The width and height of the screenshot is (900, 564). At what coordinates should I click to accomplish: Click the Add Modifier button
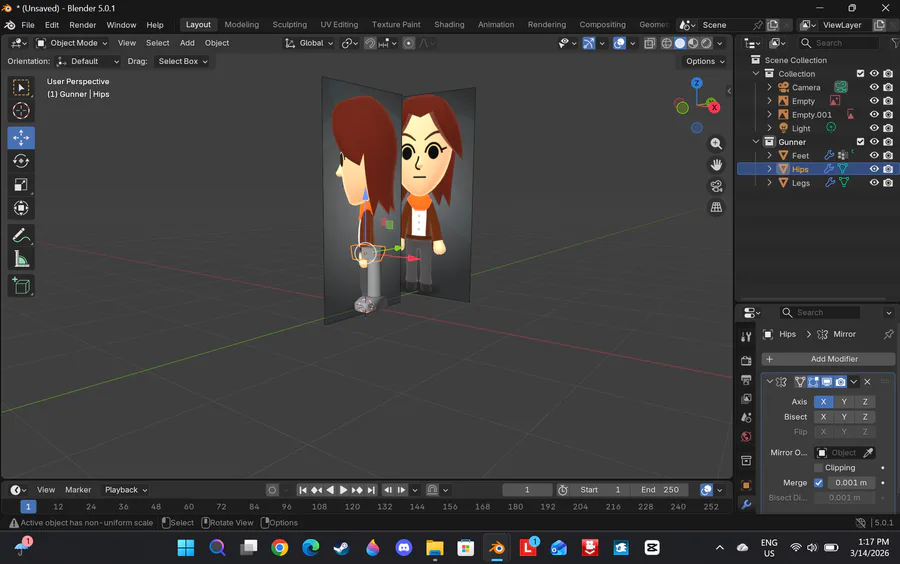833,359
